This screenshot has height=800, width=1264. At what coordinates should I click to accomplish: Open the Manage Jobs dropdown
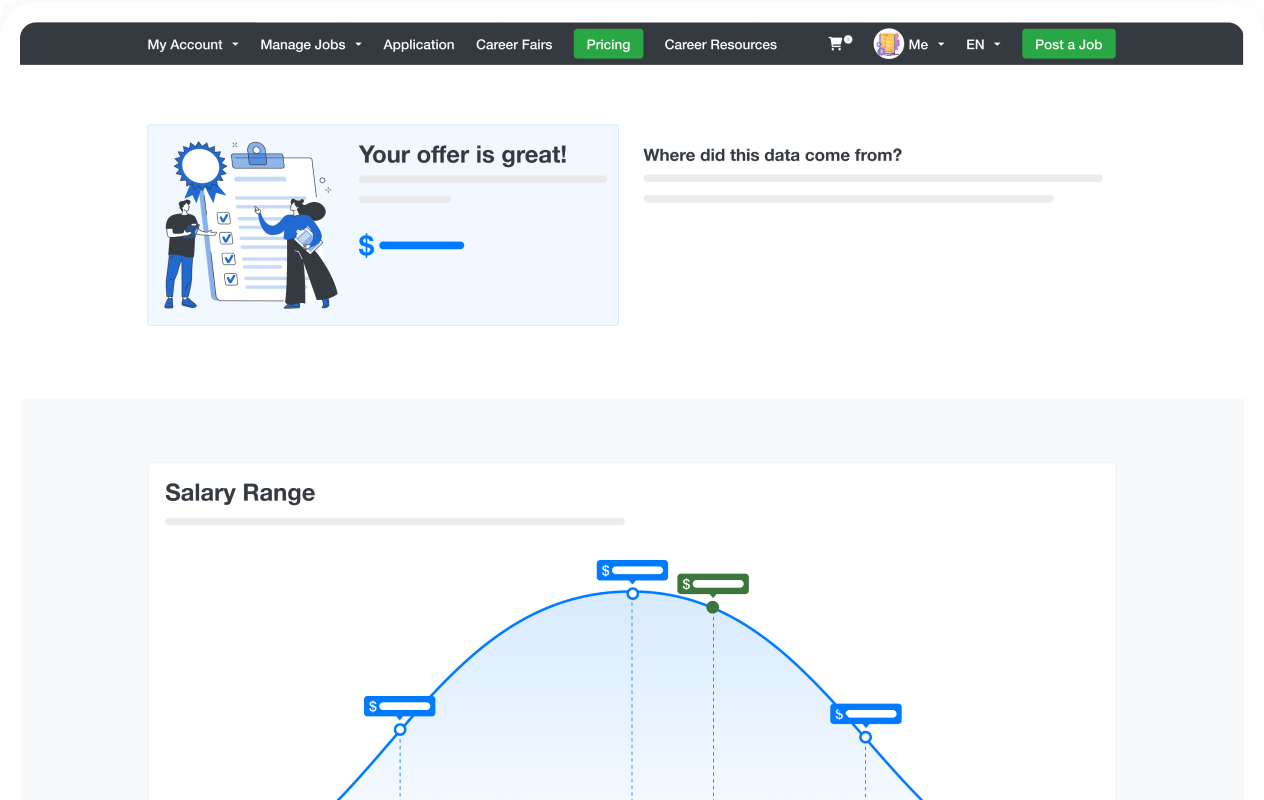tap(310, 44)
